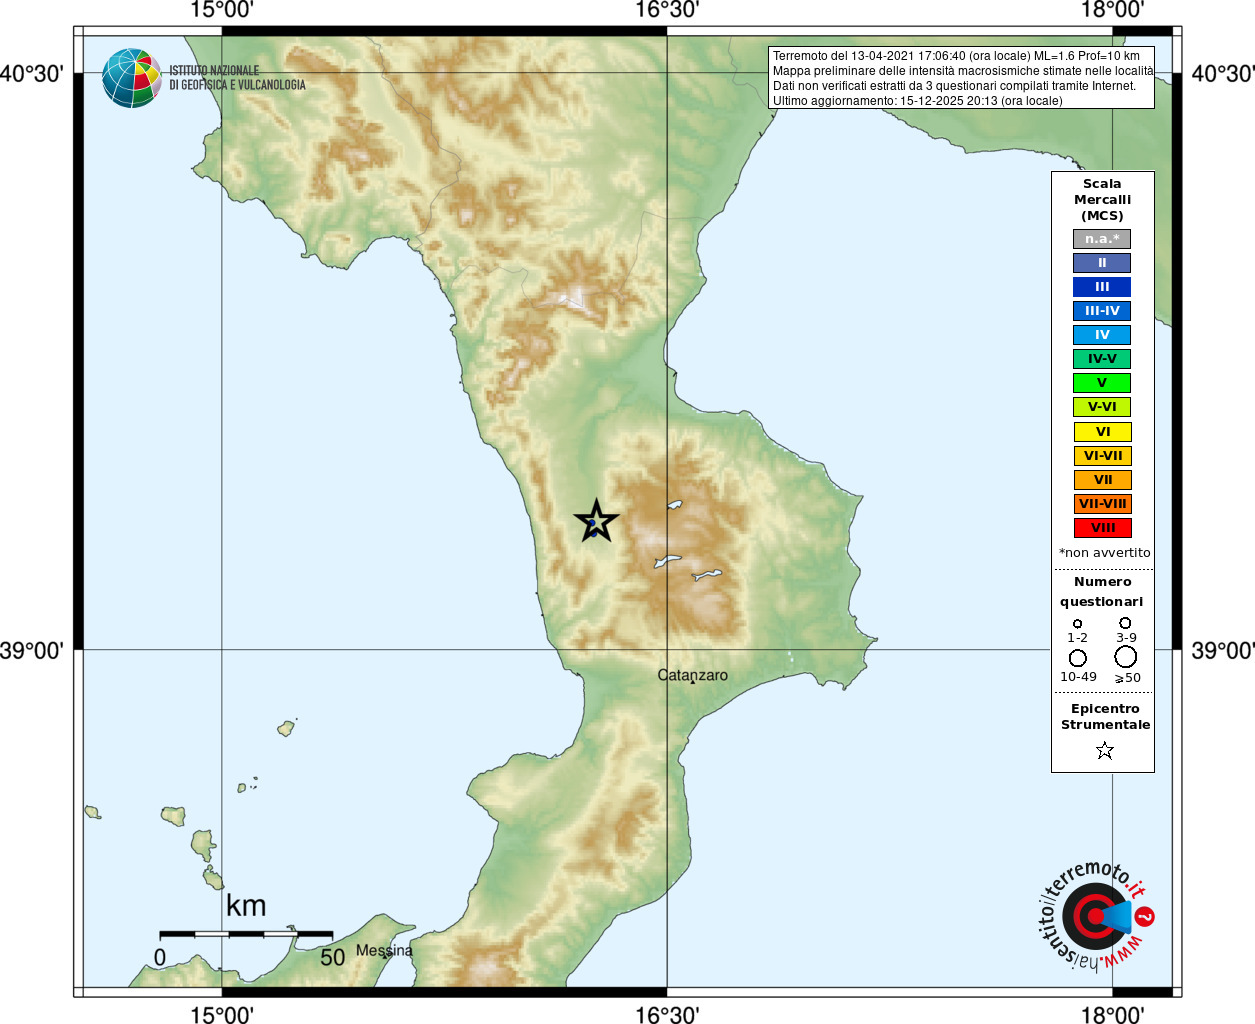1255x1024 pixels.
Task: Select the intensity II legend swatch
Action: coord(1102,263)
